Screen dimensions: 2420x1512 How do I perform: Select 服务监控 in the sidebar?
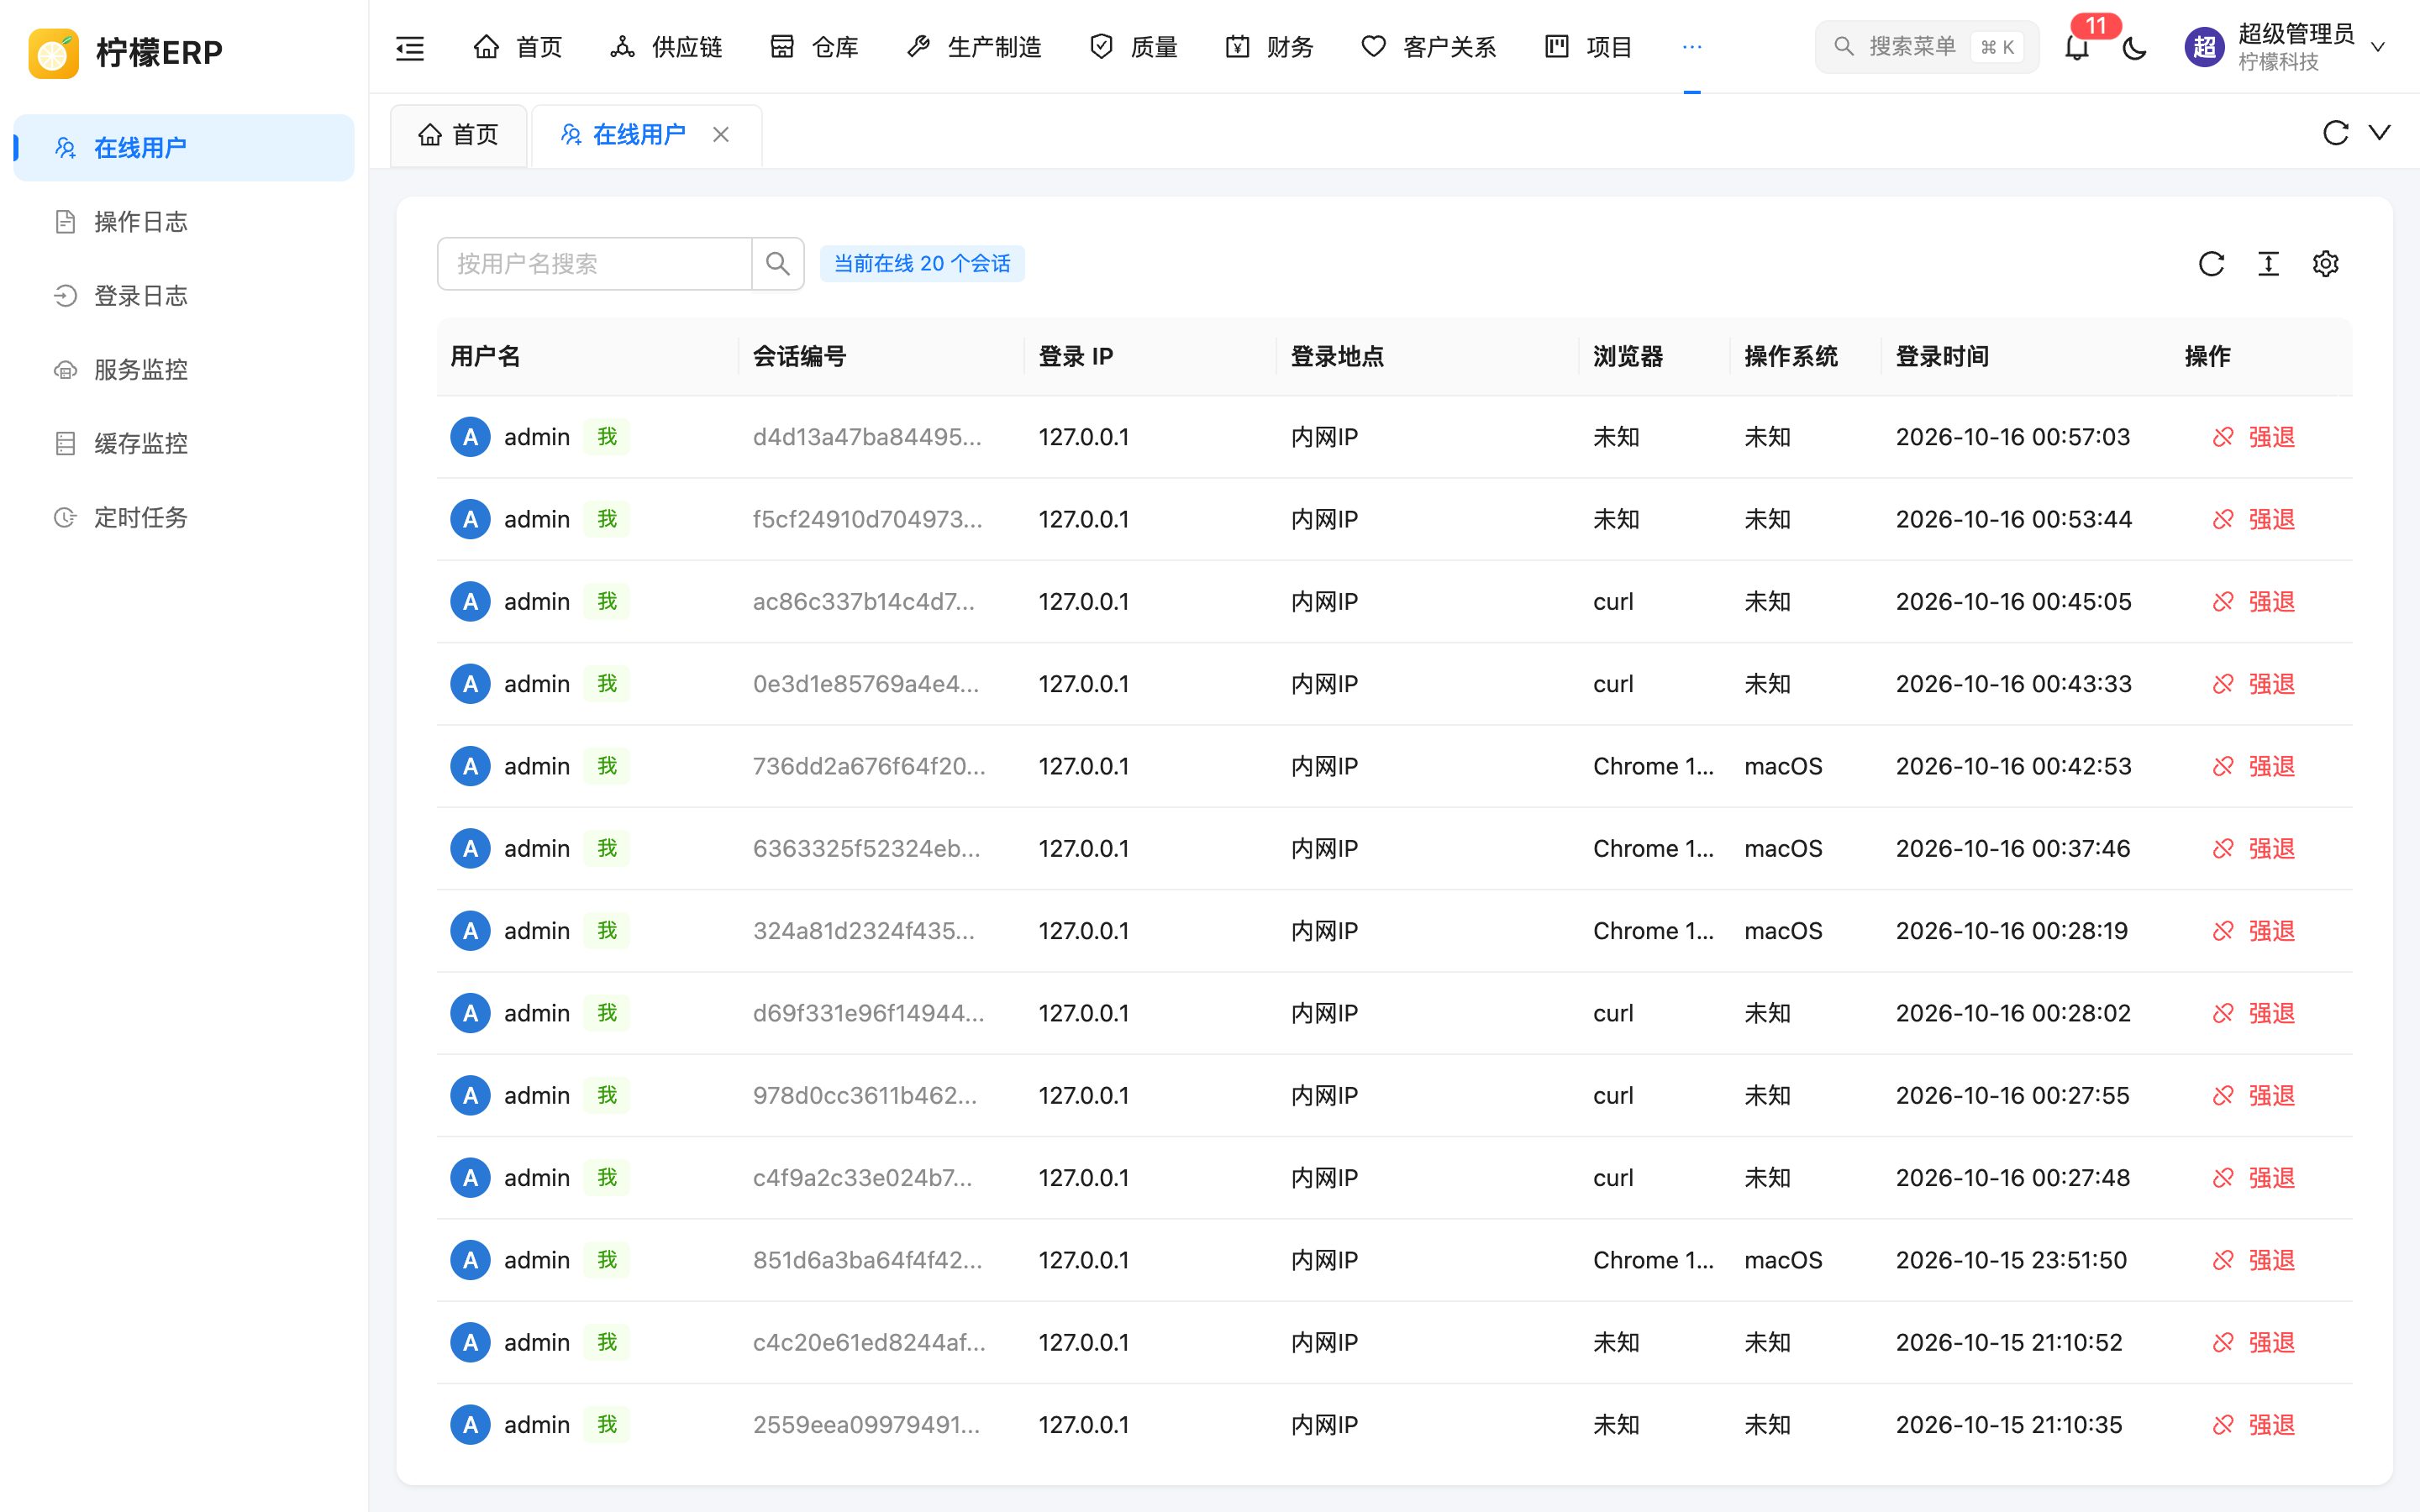coord(184,370)
